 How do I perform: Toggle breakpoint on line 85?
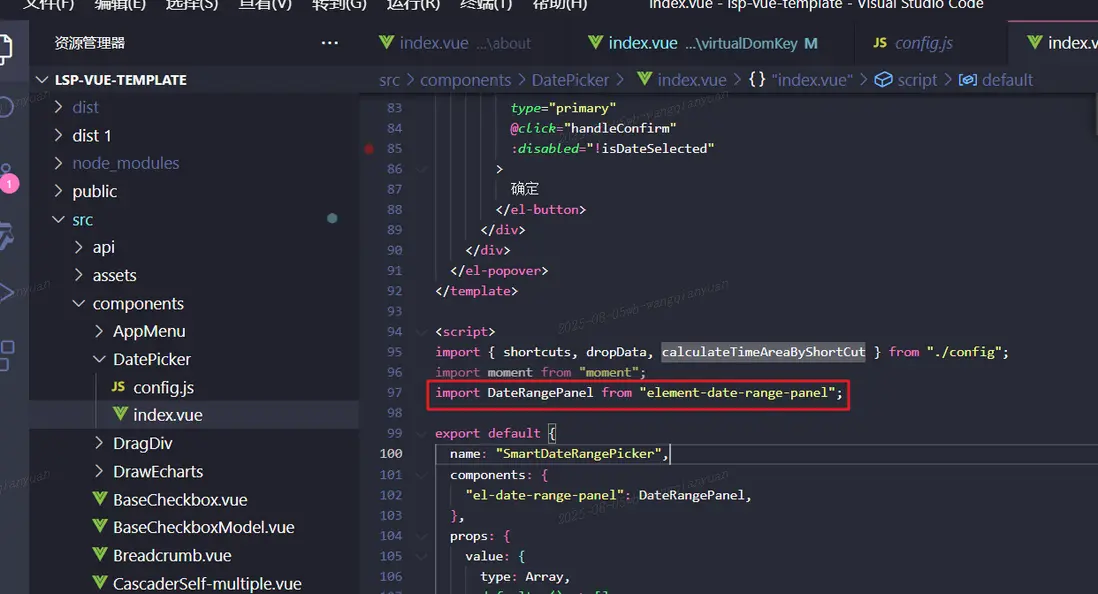pyautogui.click(x=369, y=148)
